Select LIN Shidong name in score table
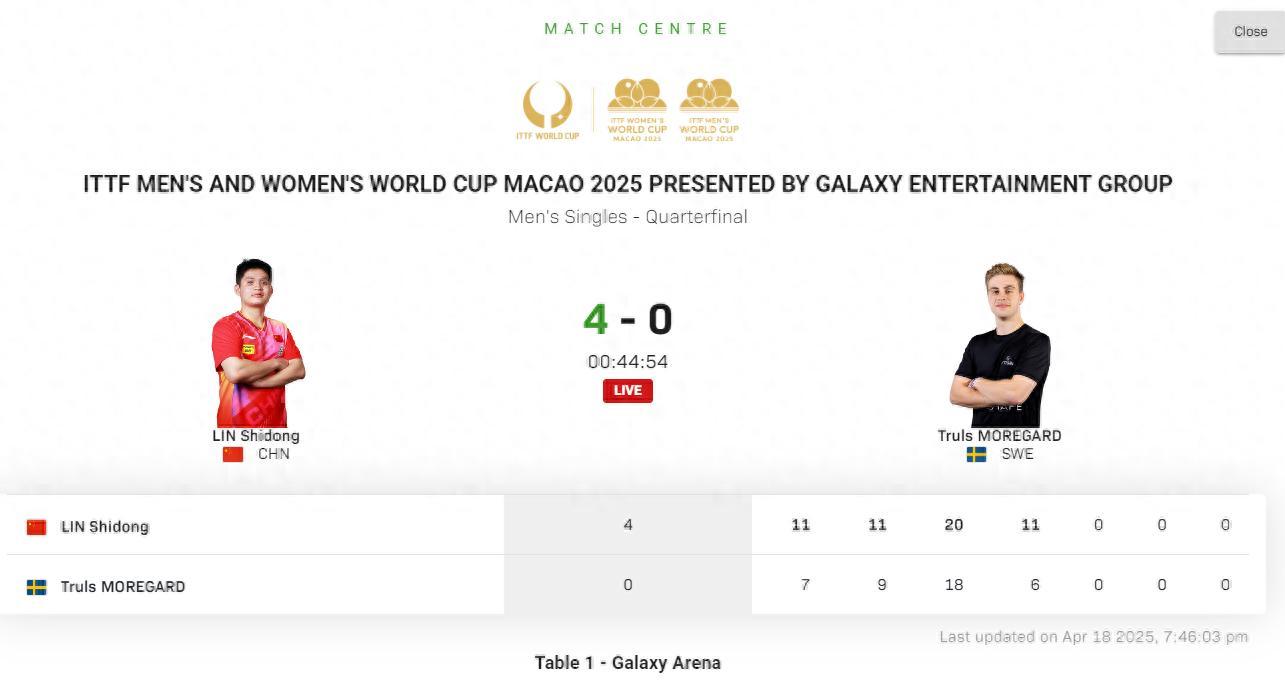This screenshot has width=1285, height=691. coord(105,527)
